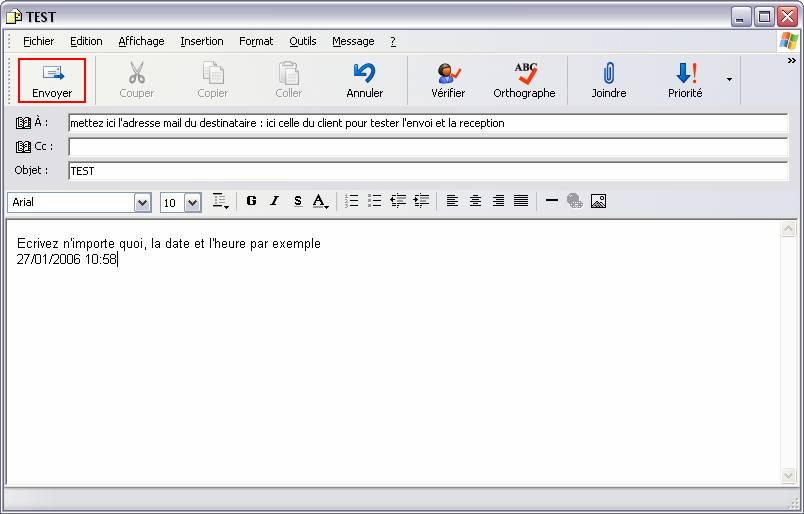Click the Couper scissors icon
This screenshot has height=514, width=804.
(x=136, y=73)
